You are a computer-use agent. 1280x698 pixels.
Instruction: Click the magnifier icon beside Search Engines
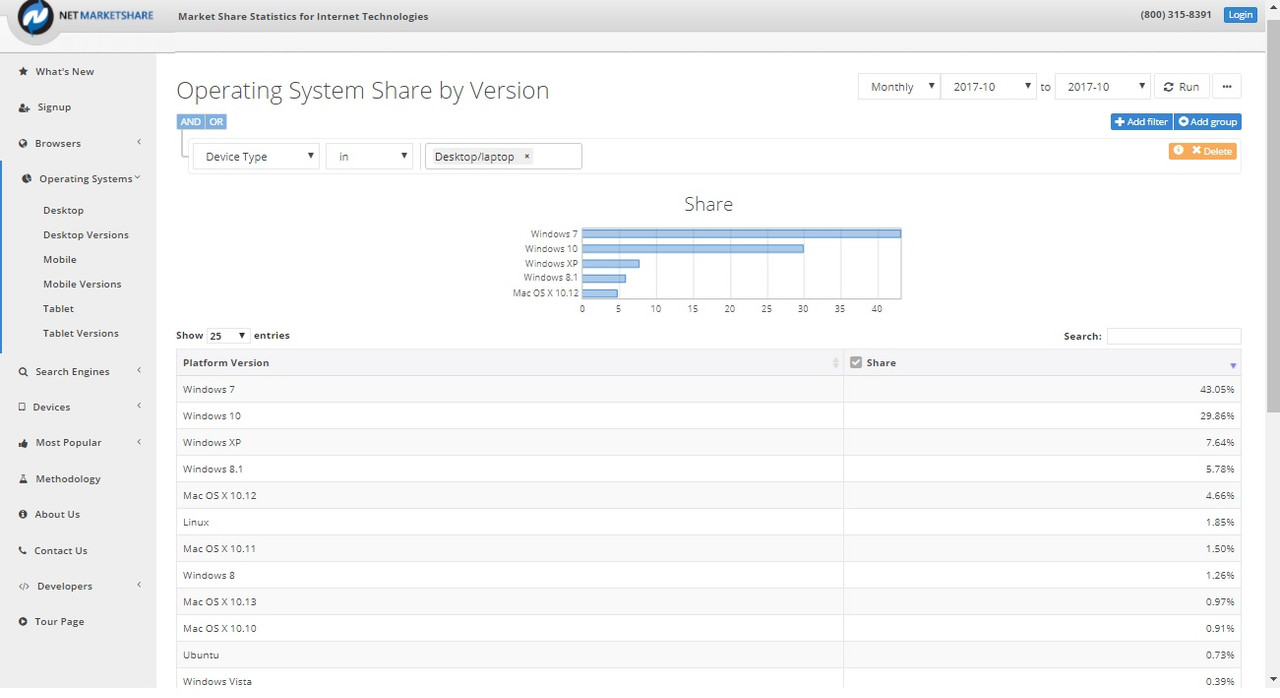click(24, 372)
